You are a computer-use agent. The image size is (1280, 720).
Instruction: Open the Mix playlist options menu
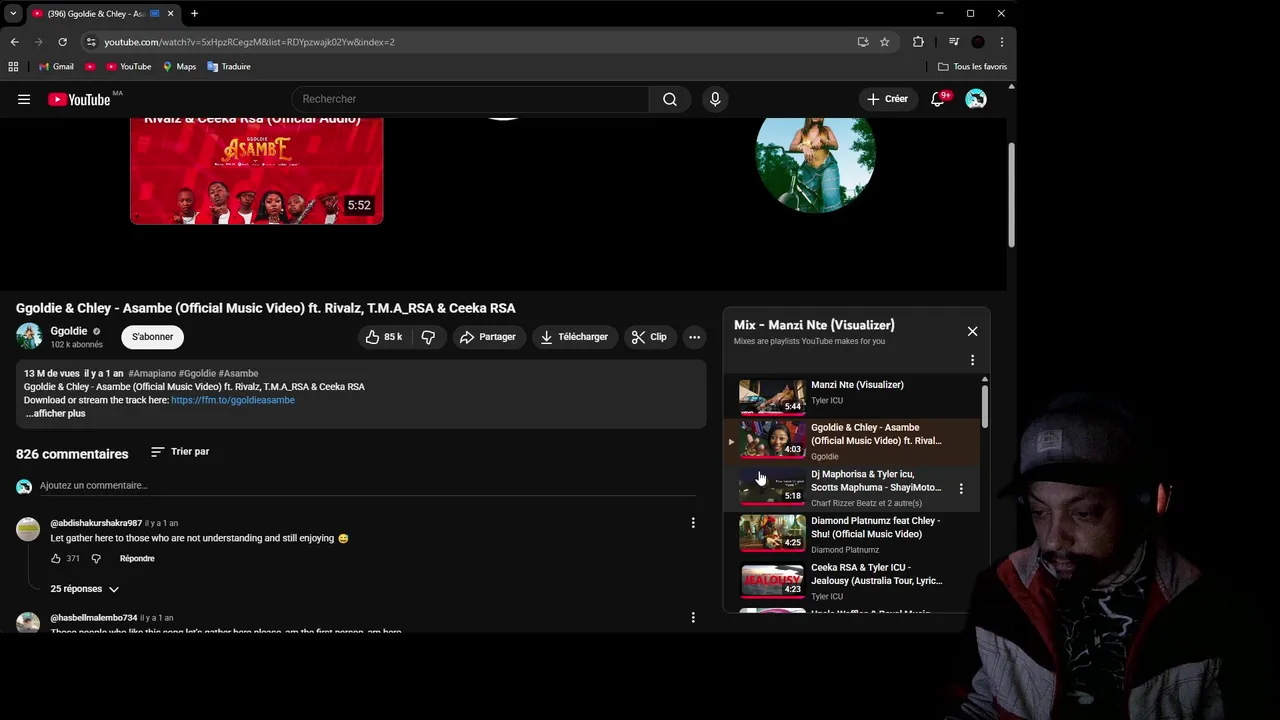pyautogui.click(x=972, y=360)
